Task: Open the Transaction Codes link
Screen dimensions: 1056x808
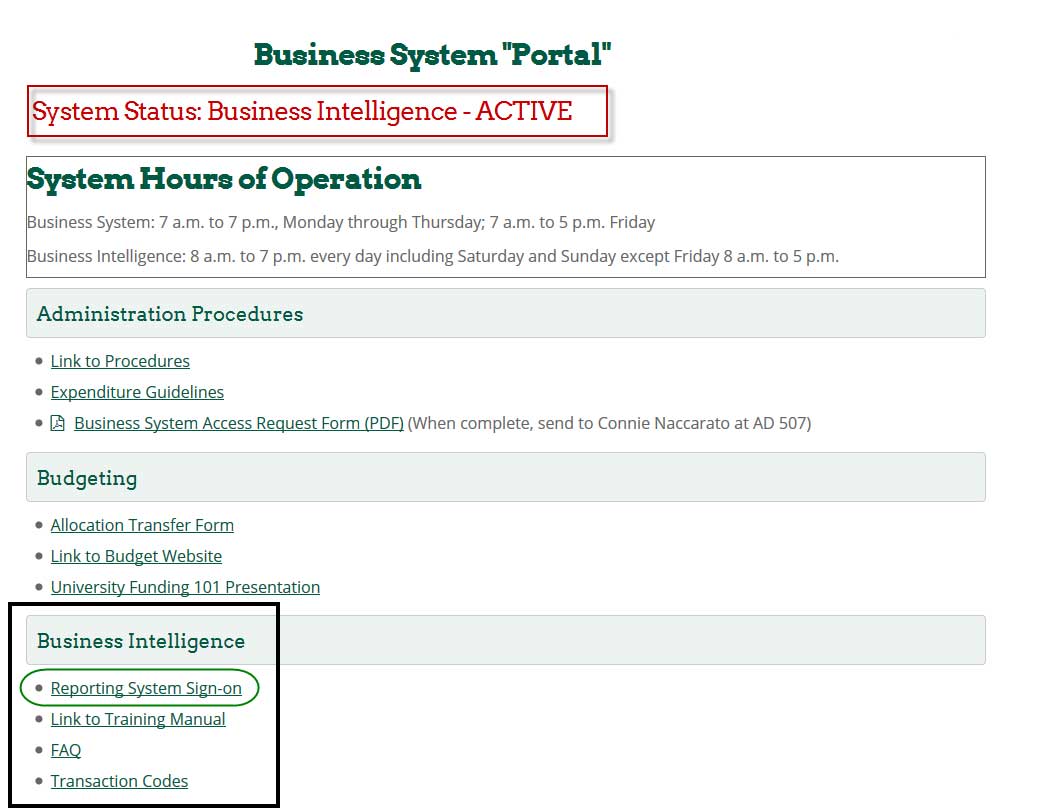Action: 119,781
